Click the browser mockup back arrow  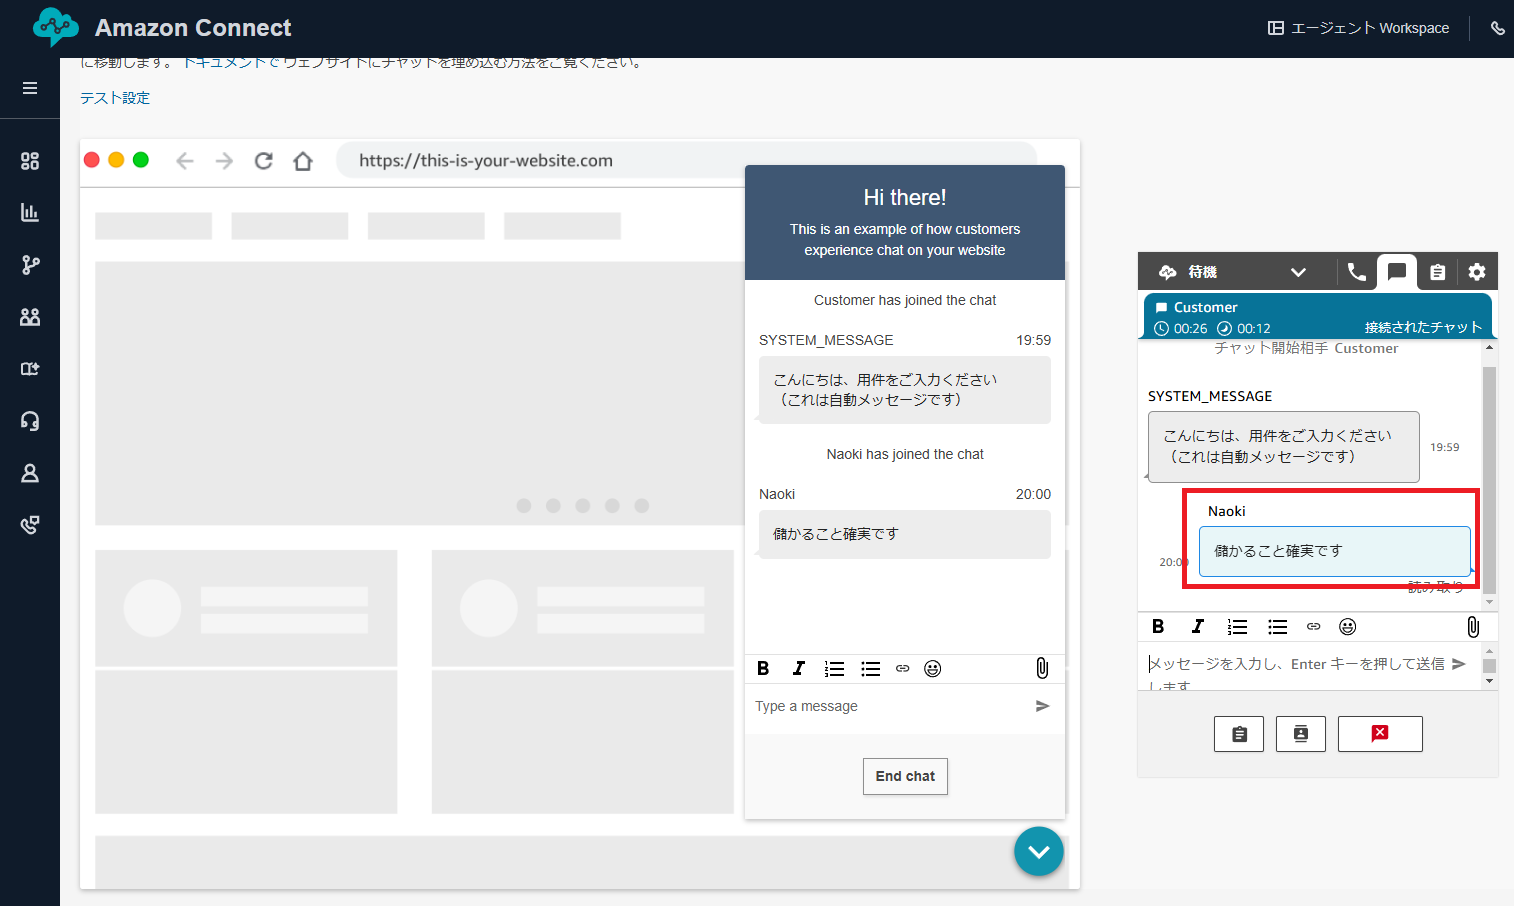click(184, 161)
